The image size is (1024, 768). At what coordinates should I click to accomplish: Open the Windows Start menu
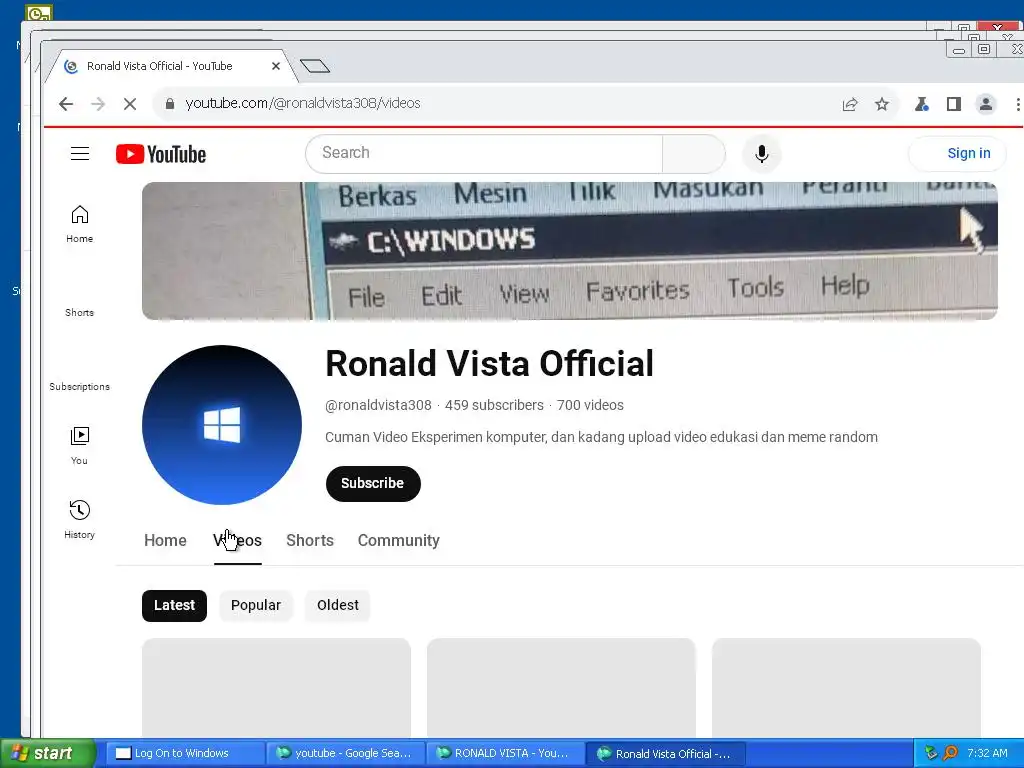point(48,754)
